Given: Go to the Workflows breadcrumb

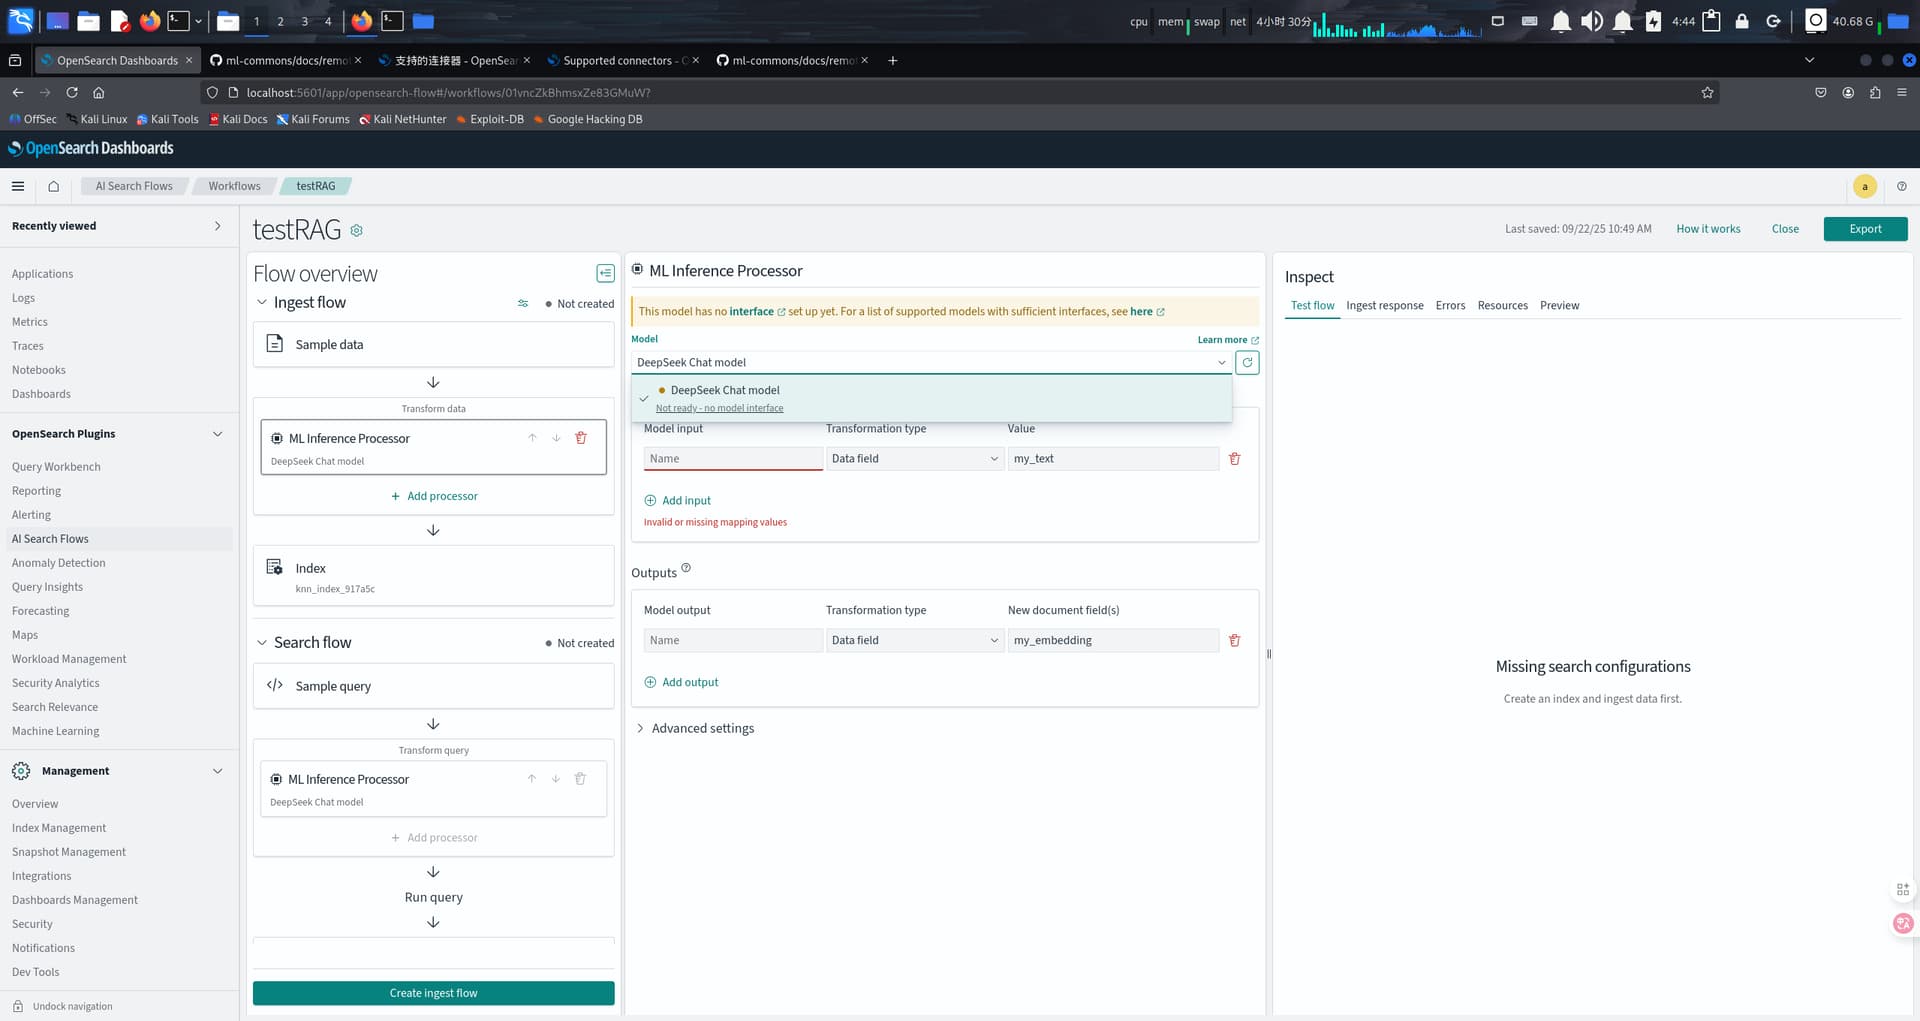Looking at the screenshot, I should coord(234,186).
